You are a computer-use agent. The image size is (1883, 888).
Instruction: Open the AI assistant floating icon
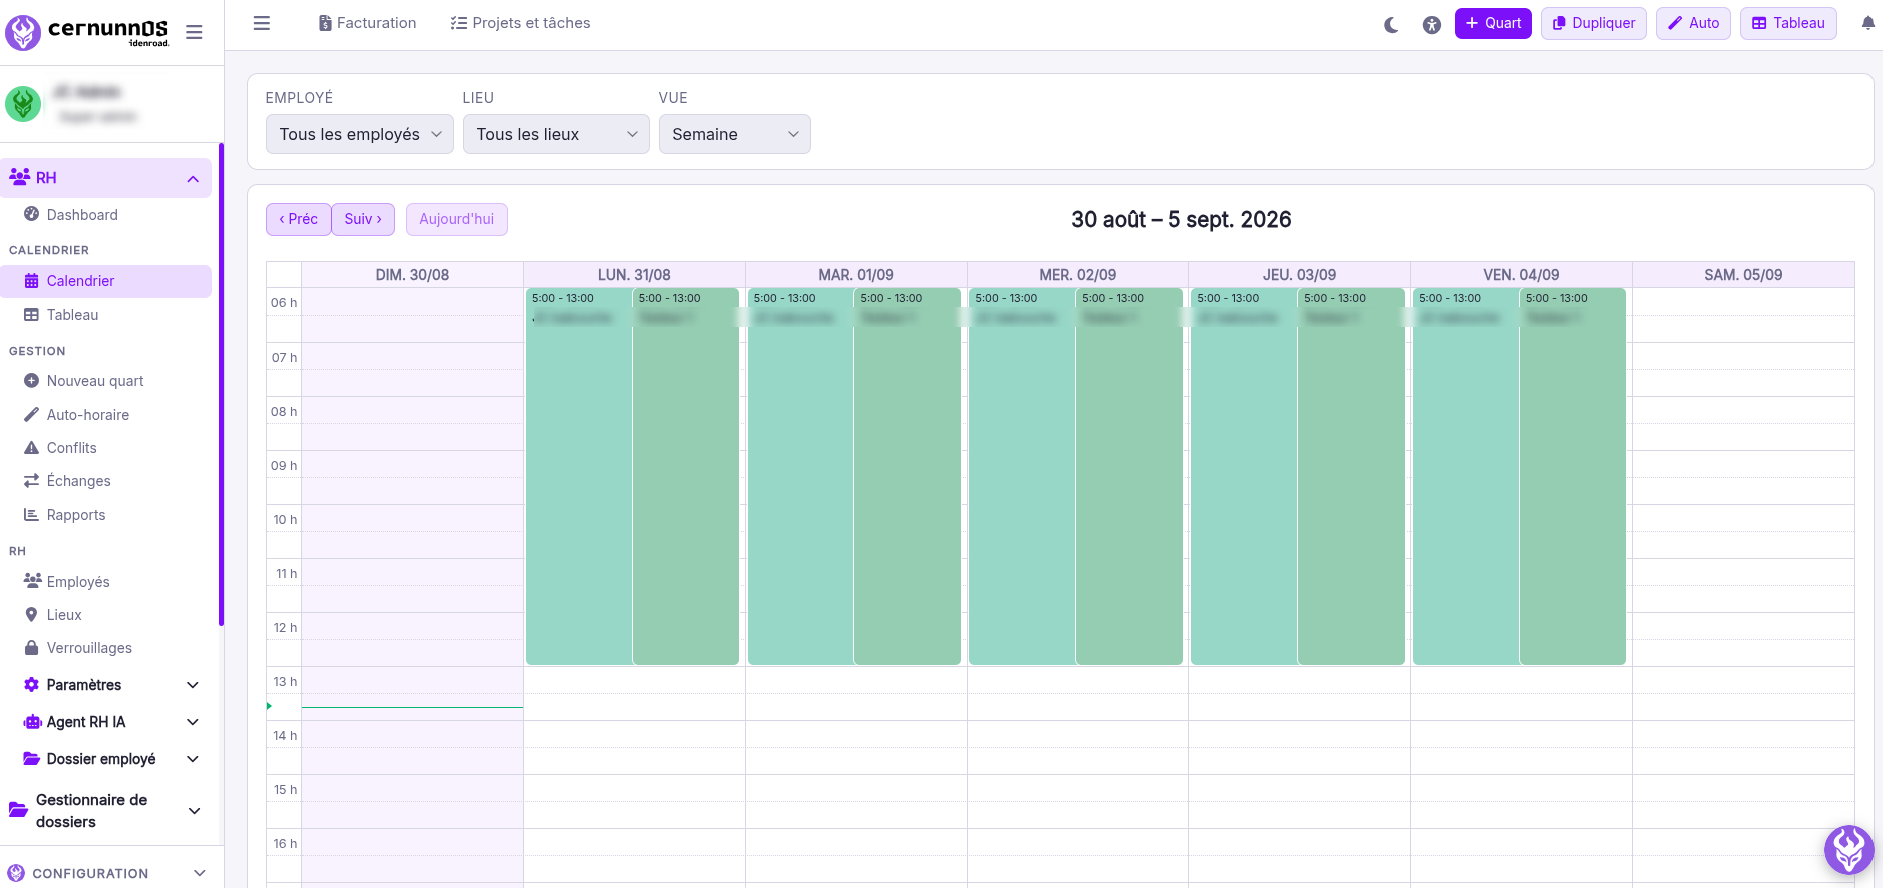click(1849, 850)
